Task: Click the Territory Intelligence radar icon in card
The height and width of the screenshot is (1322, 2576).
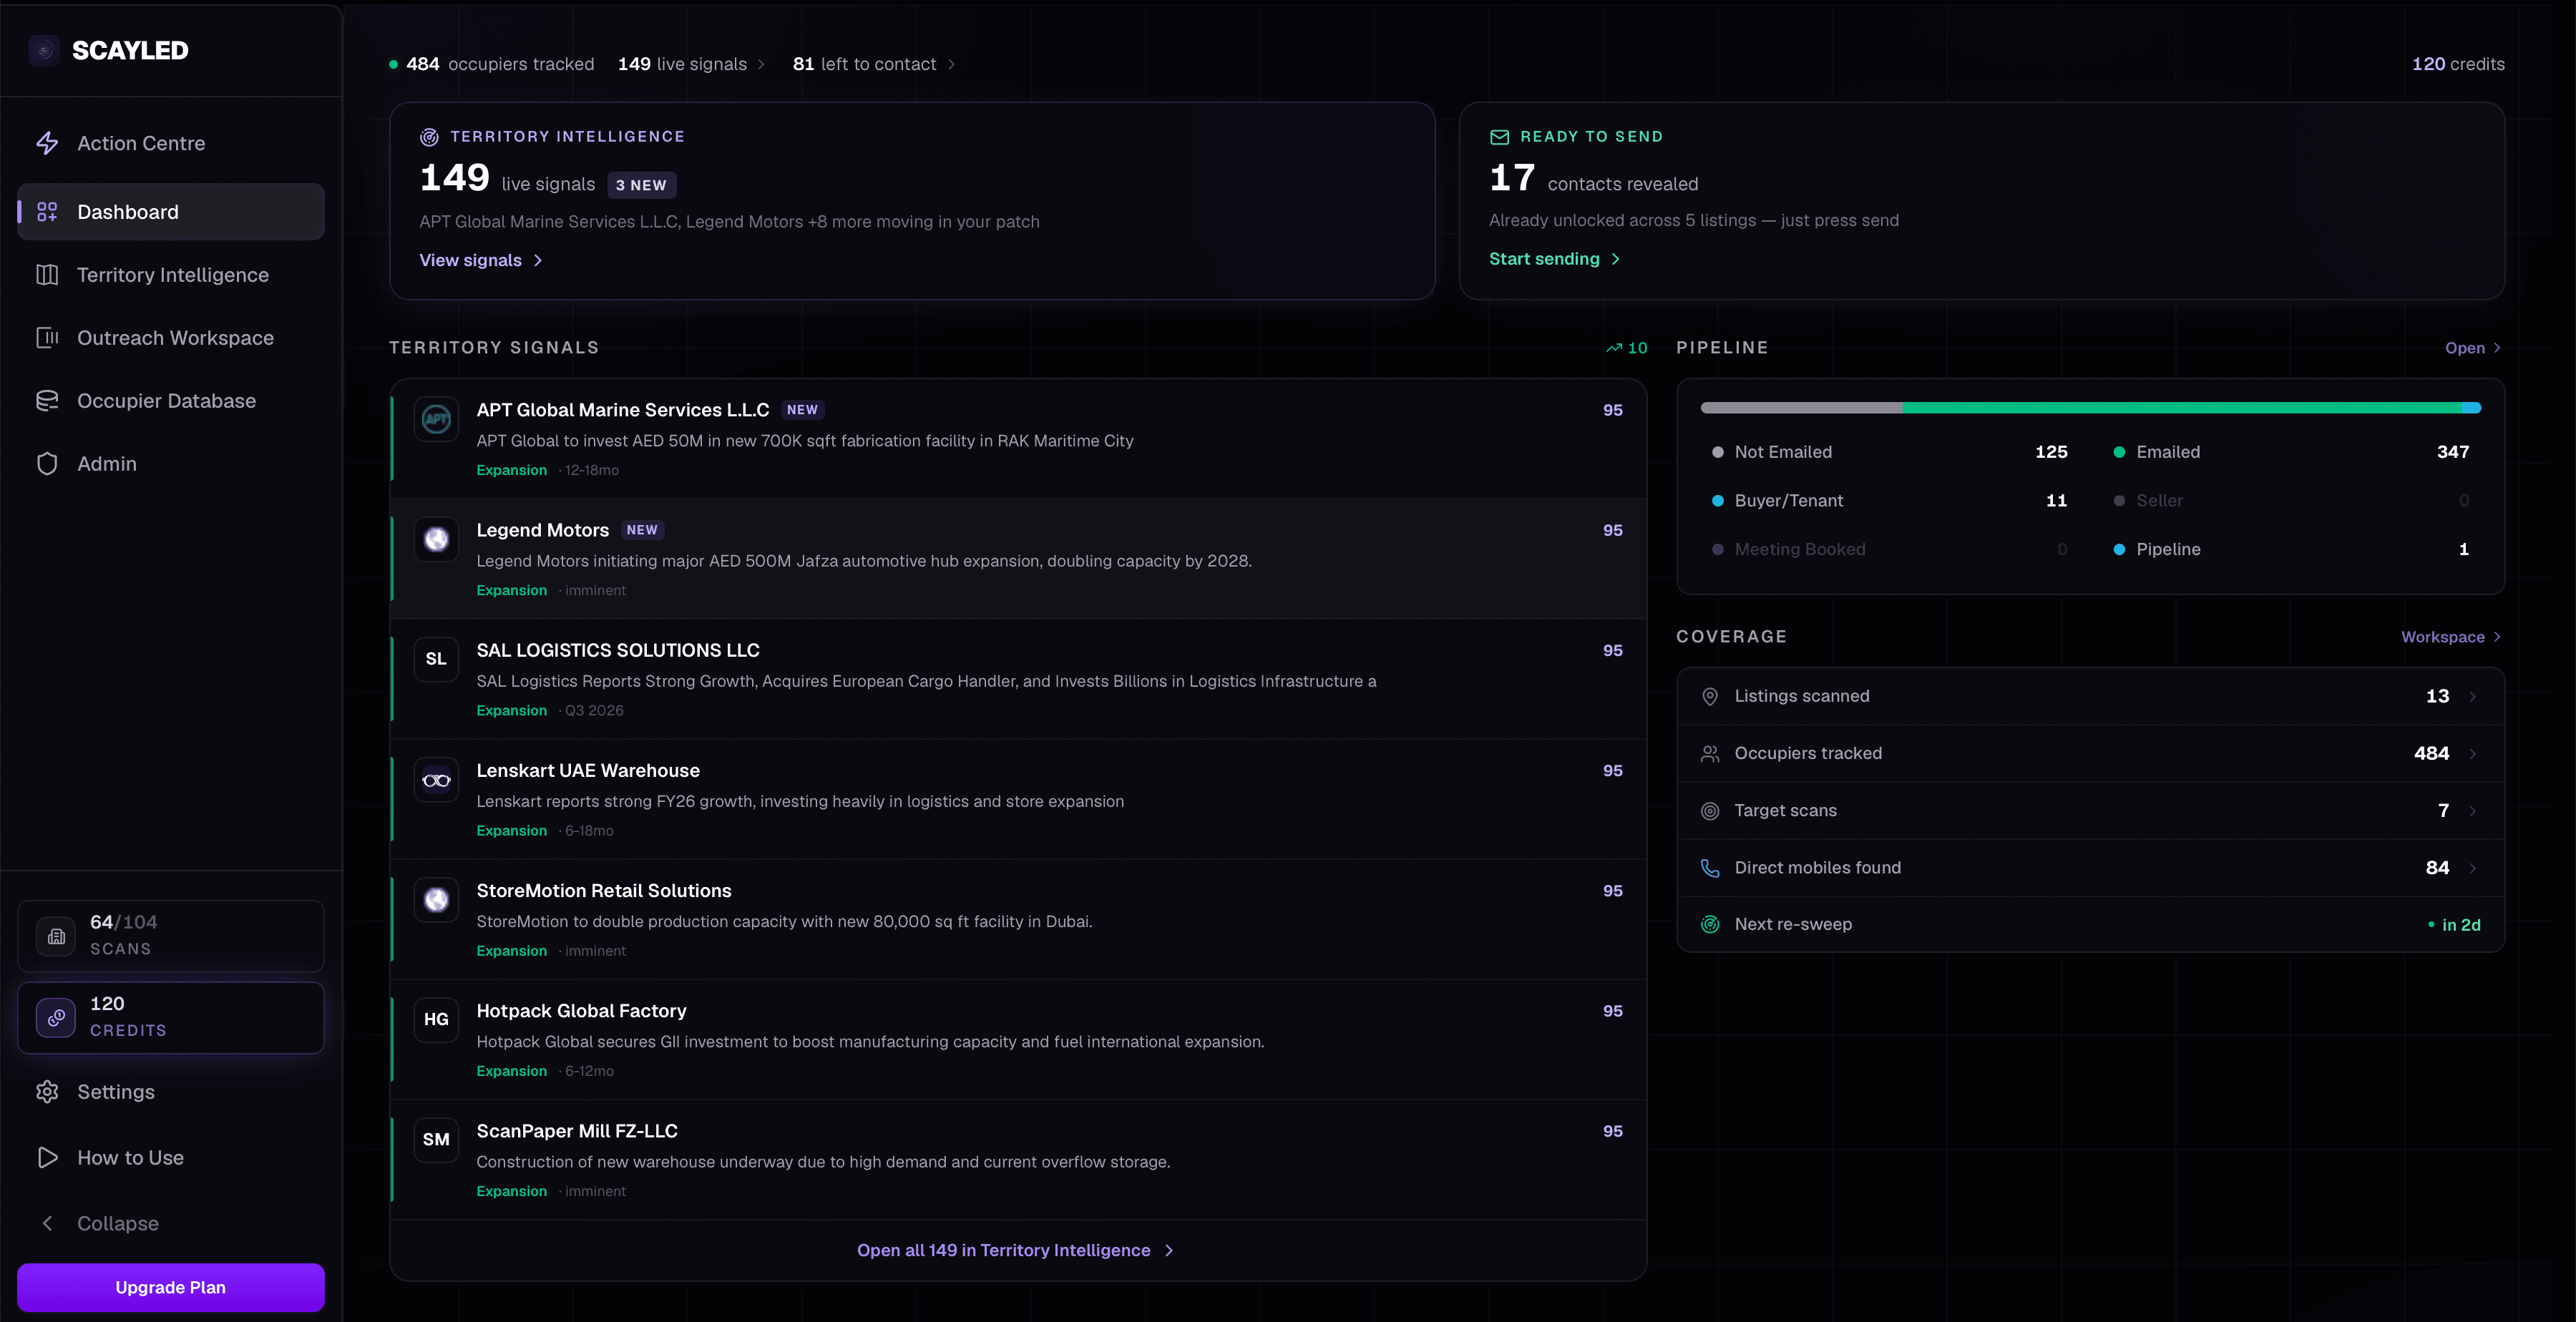Action: (429, 137)
